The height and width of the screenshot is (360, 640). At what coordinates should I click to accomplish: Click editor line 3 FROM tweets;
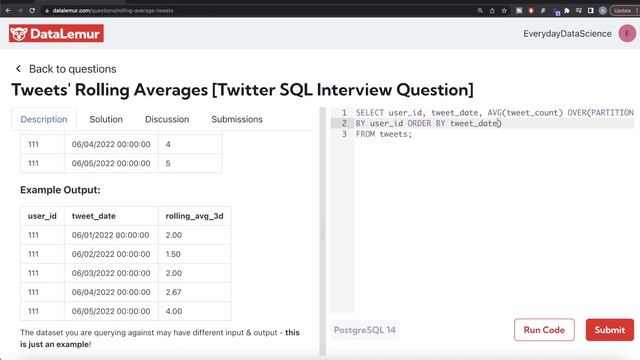coord(384,134)
